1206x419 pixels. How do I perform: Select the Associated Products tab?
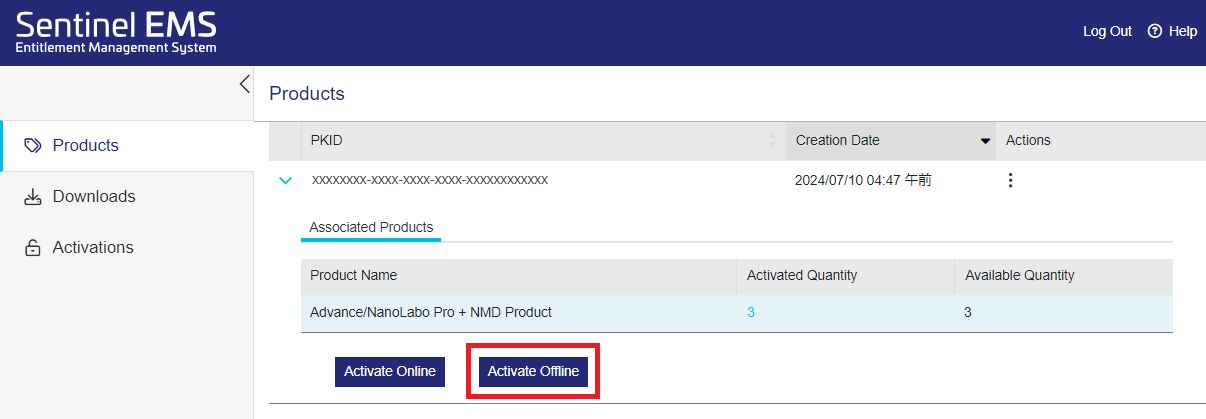(x=371, y=228)
